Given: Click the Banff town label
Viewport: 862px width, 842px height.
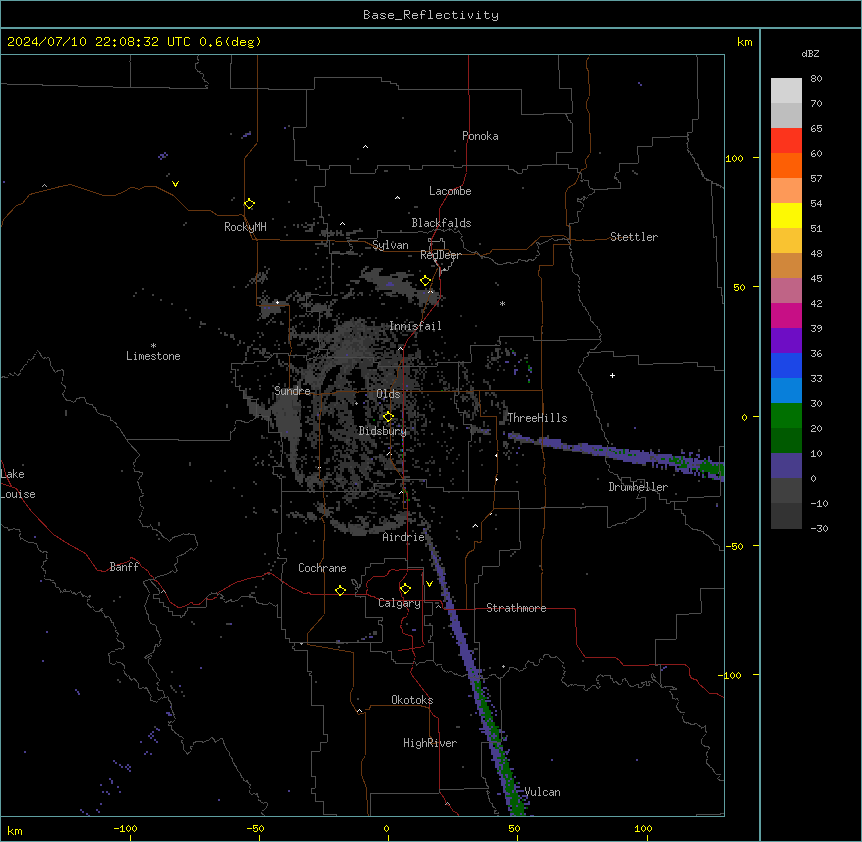Looking at the screenshot, I should pyautogui.click(x=124, y=567).
